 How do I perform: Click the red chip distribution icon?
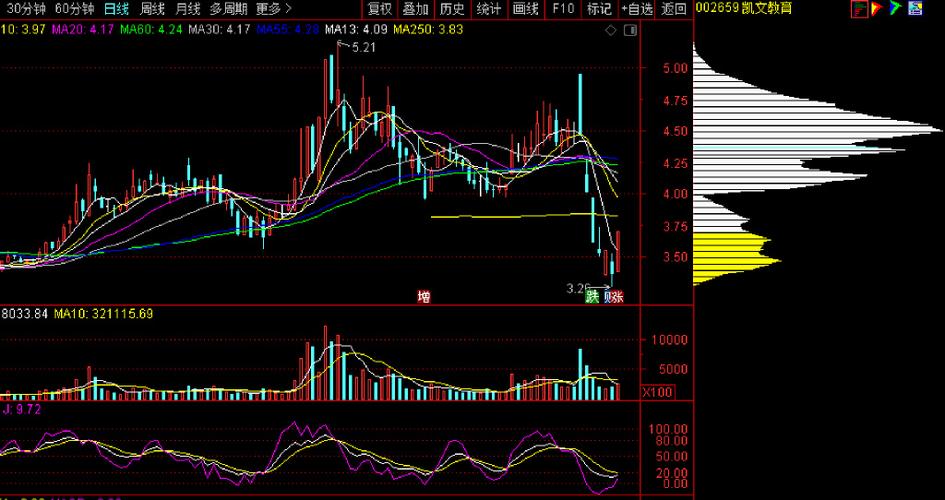860,9
